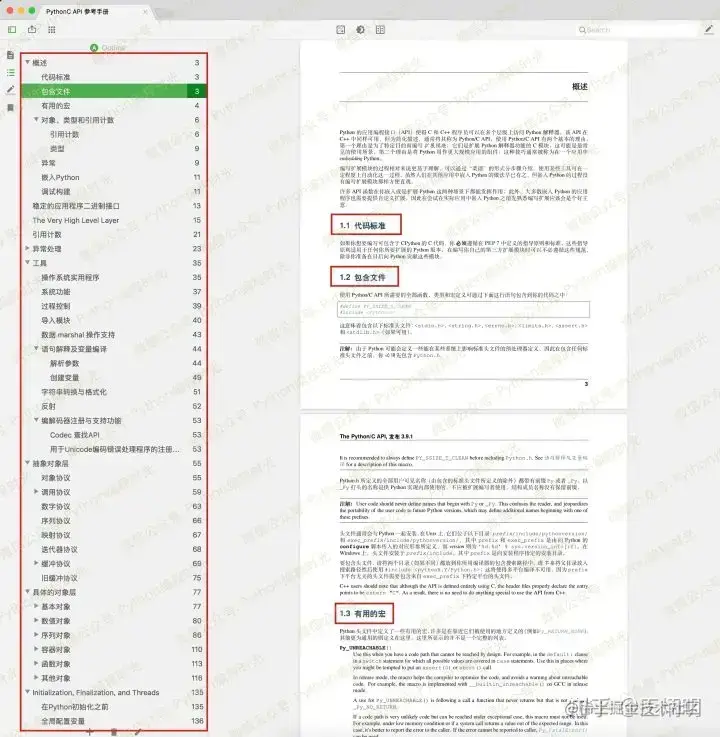Switch to two-page layout icon
This screenshot has height=737, width=720.
click(x=380, y=30)
